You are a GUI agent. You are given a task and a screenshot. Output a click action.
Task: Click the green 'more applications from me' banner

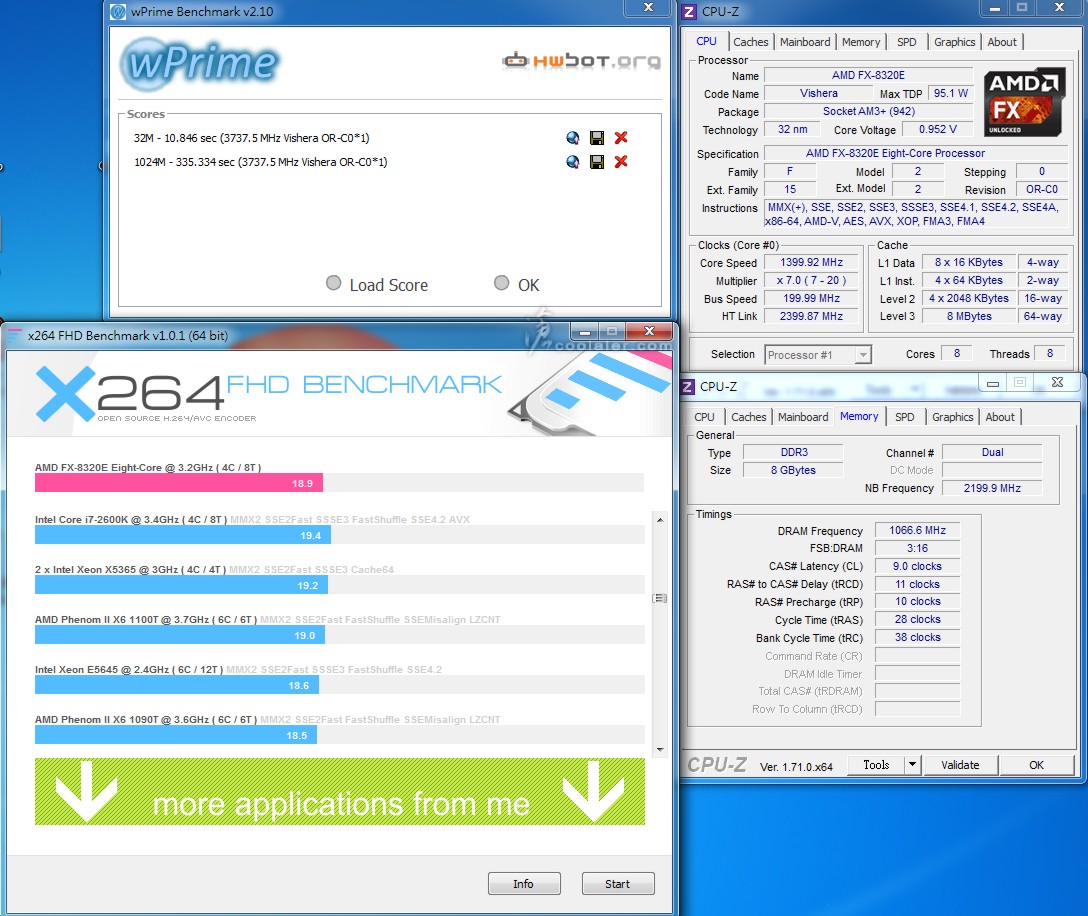[340, 792]
